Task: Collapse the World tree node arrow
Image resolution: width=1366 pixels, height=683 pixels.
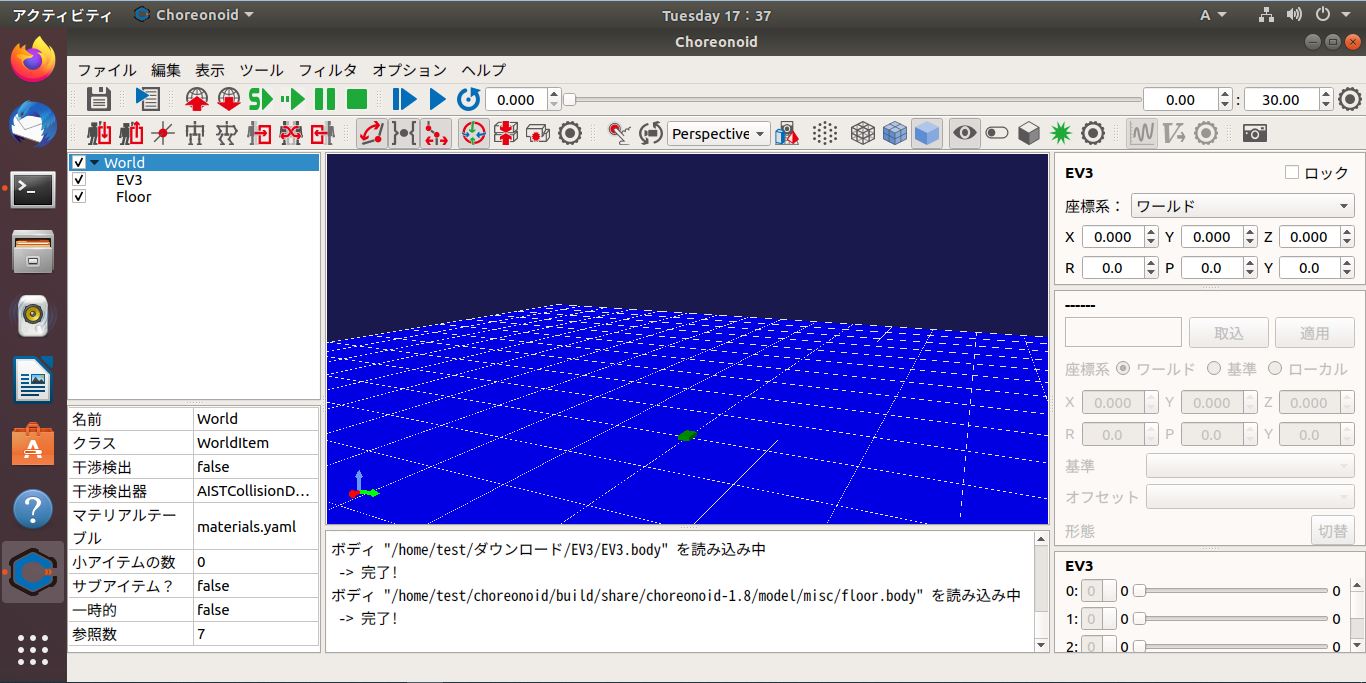Action: [94, 162]
